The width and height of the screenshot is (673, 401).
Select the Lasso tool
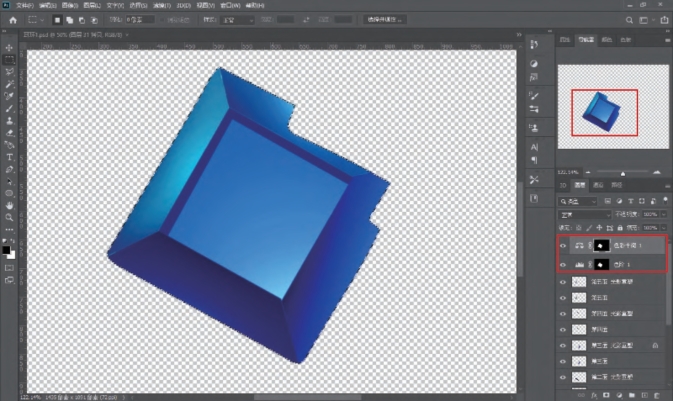pos(9,72)
